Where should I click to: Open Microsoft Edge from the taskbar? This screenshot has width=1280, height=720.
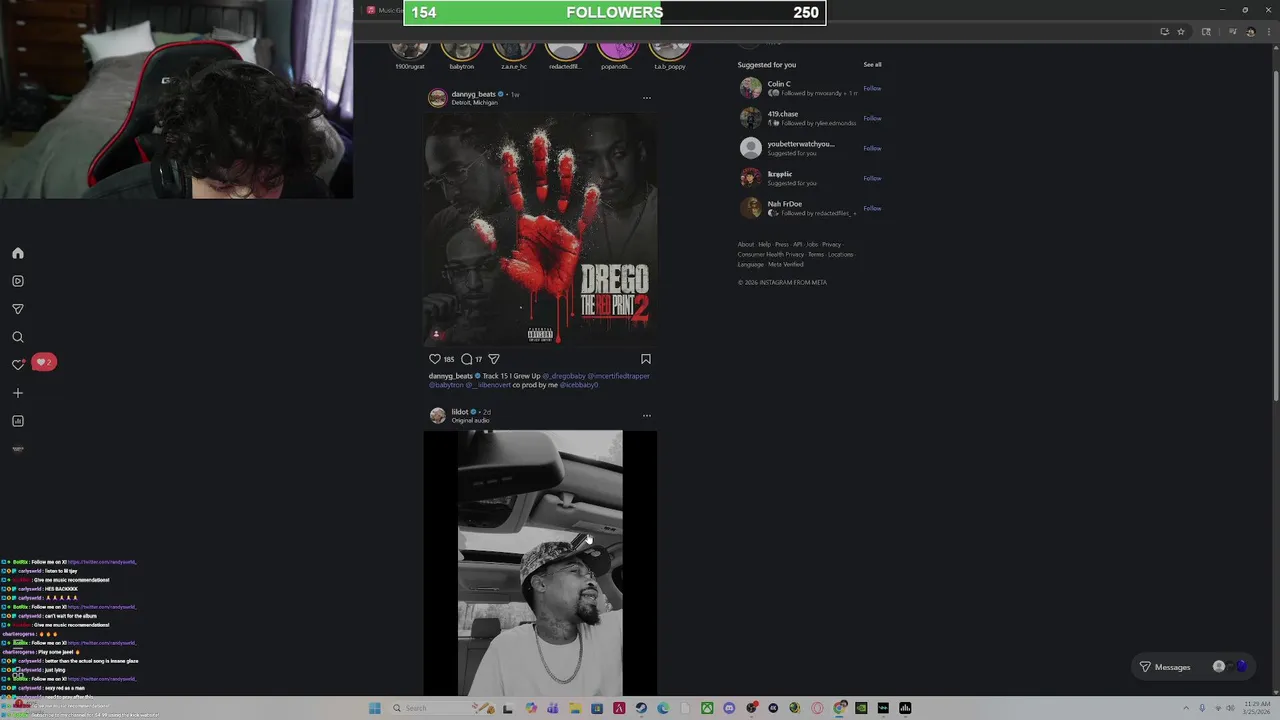(663, 708)
